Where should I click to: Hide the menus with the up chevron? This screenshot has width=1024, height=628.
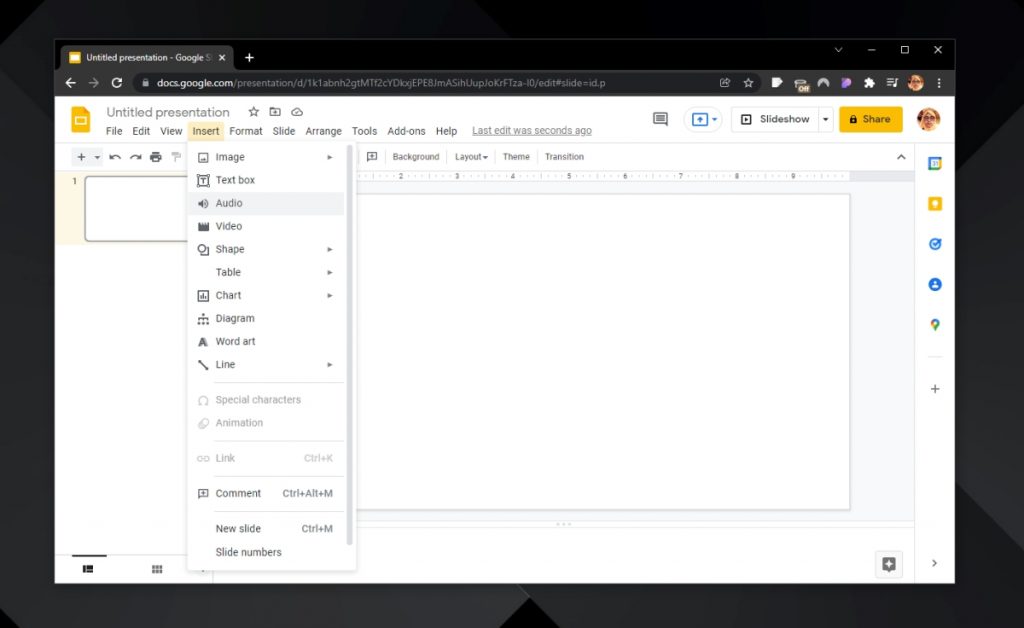901,157
